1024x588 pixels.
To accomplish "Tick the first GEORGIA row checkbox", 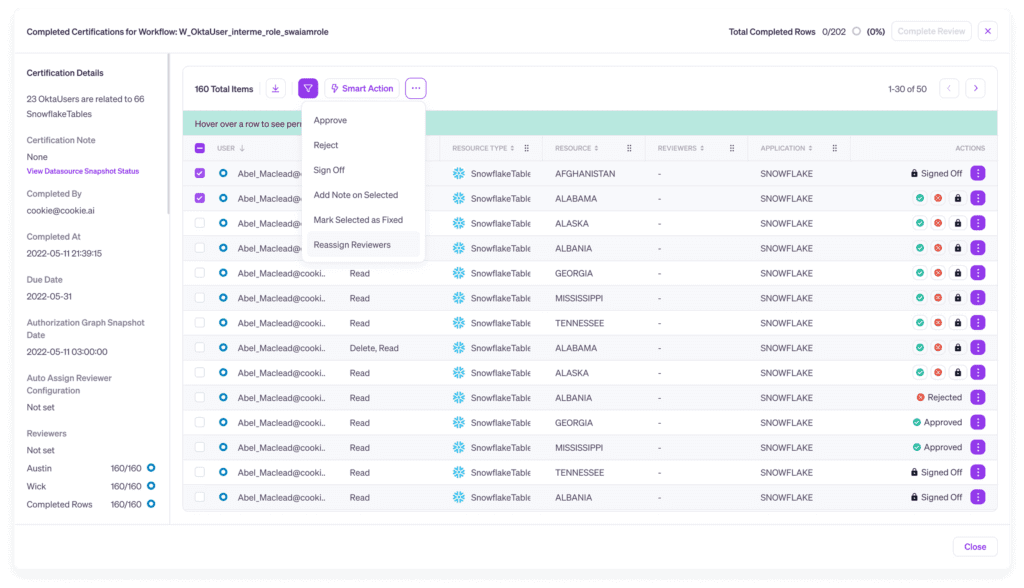I will click(200, 272).
